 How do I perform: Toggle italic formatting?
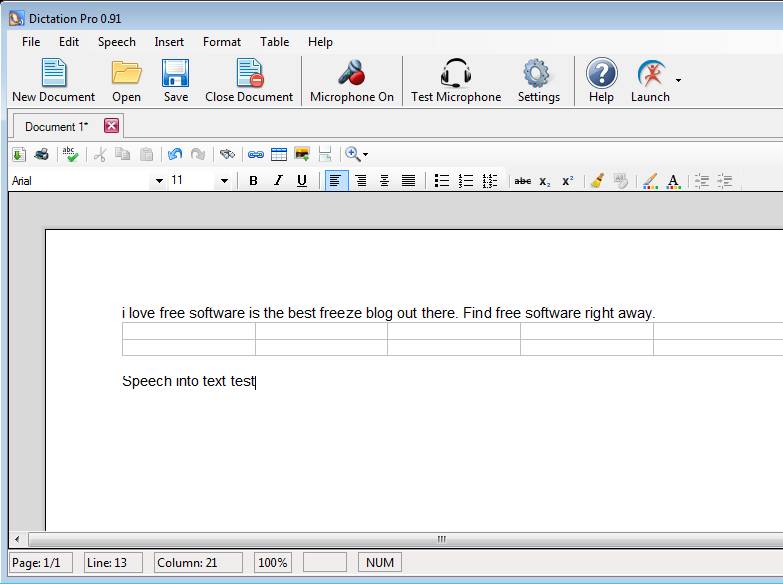tap(278, 181)
